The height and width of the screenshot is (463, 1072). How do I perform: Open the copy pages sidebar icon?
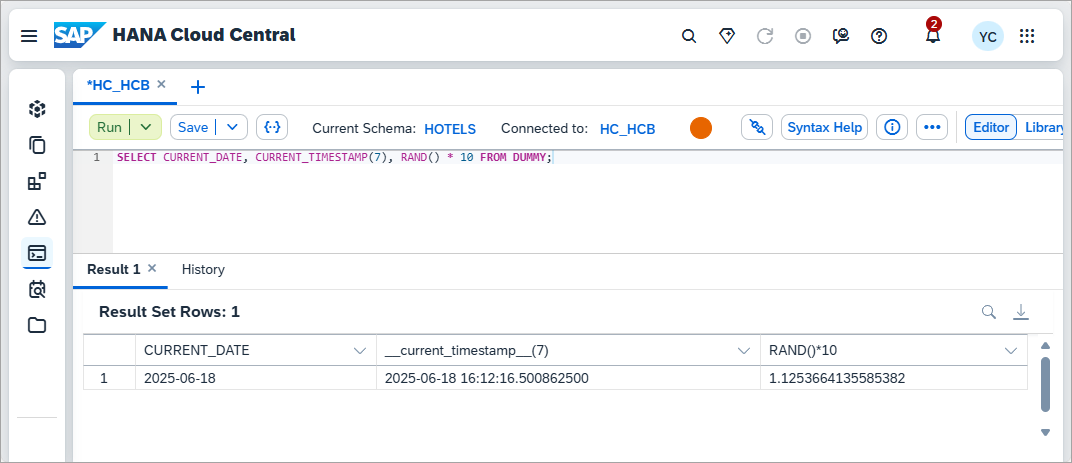tap(37, 145)
